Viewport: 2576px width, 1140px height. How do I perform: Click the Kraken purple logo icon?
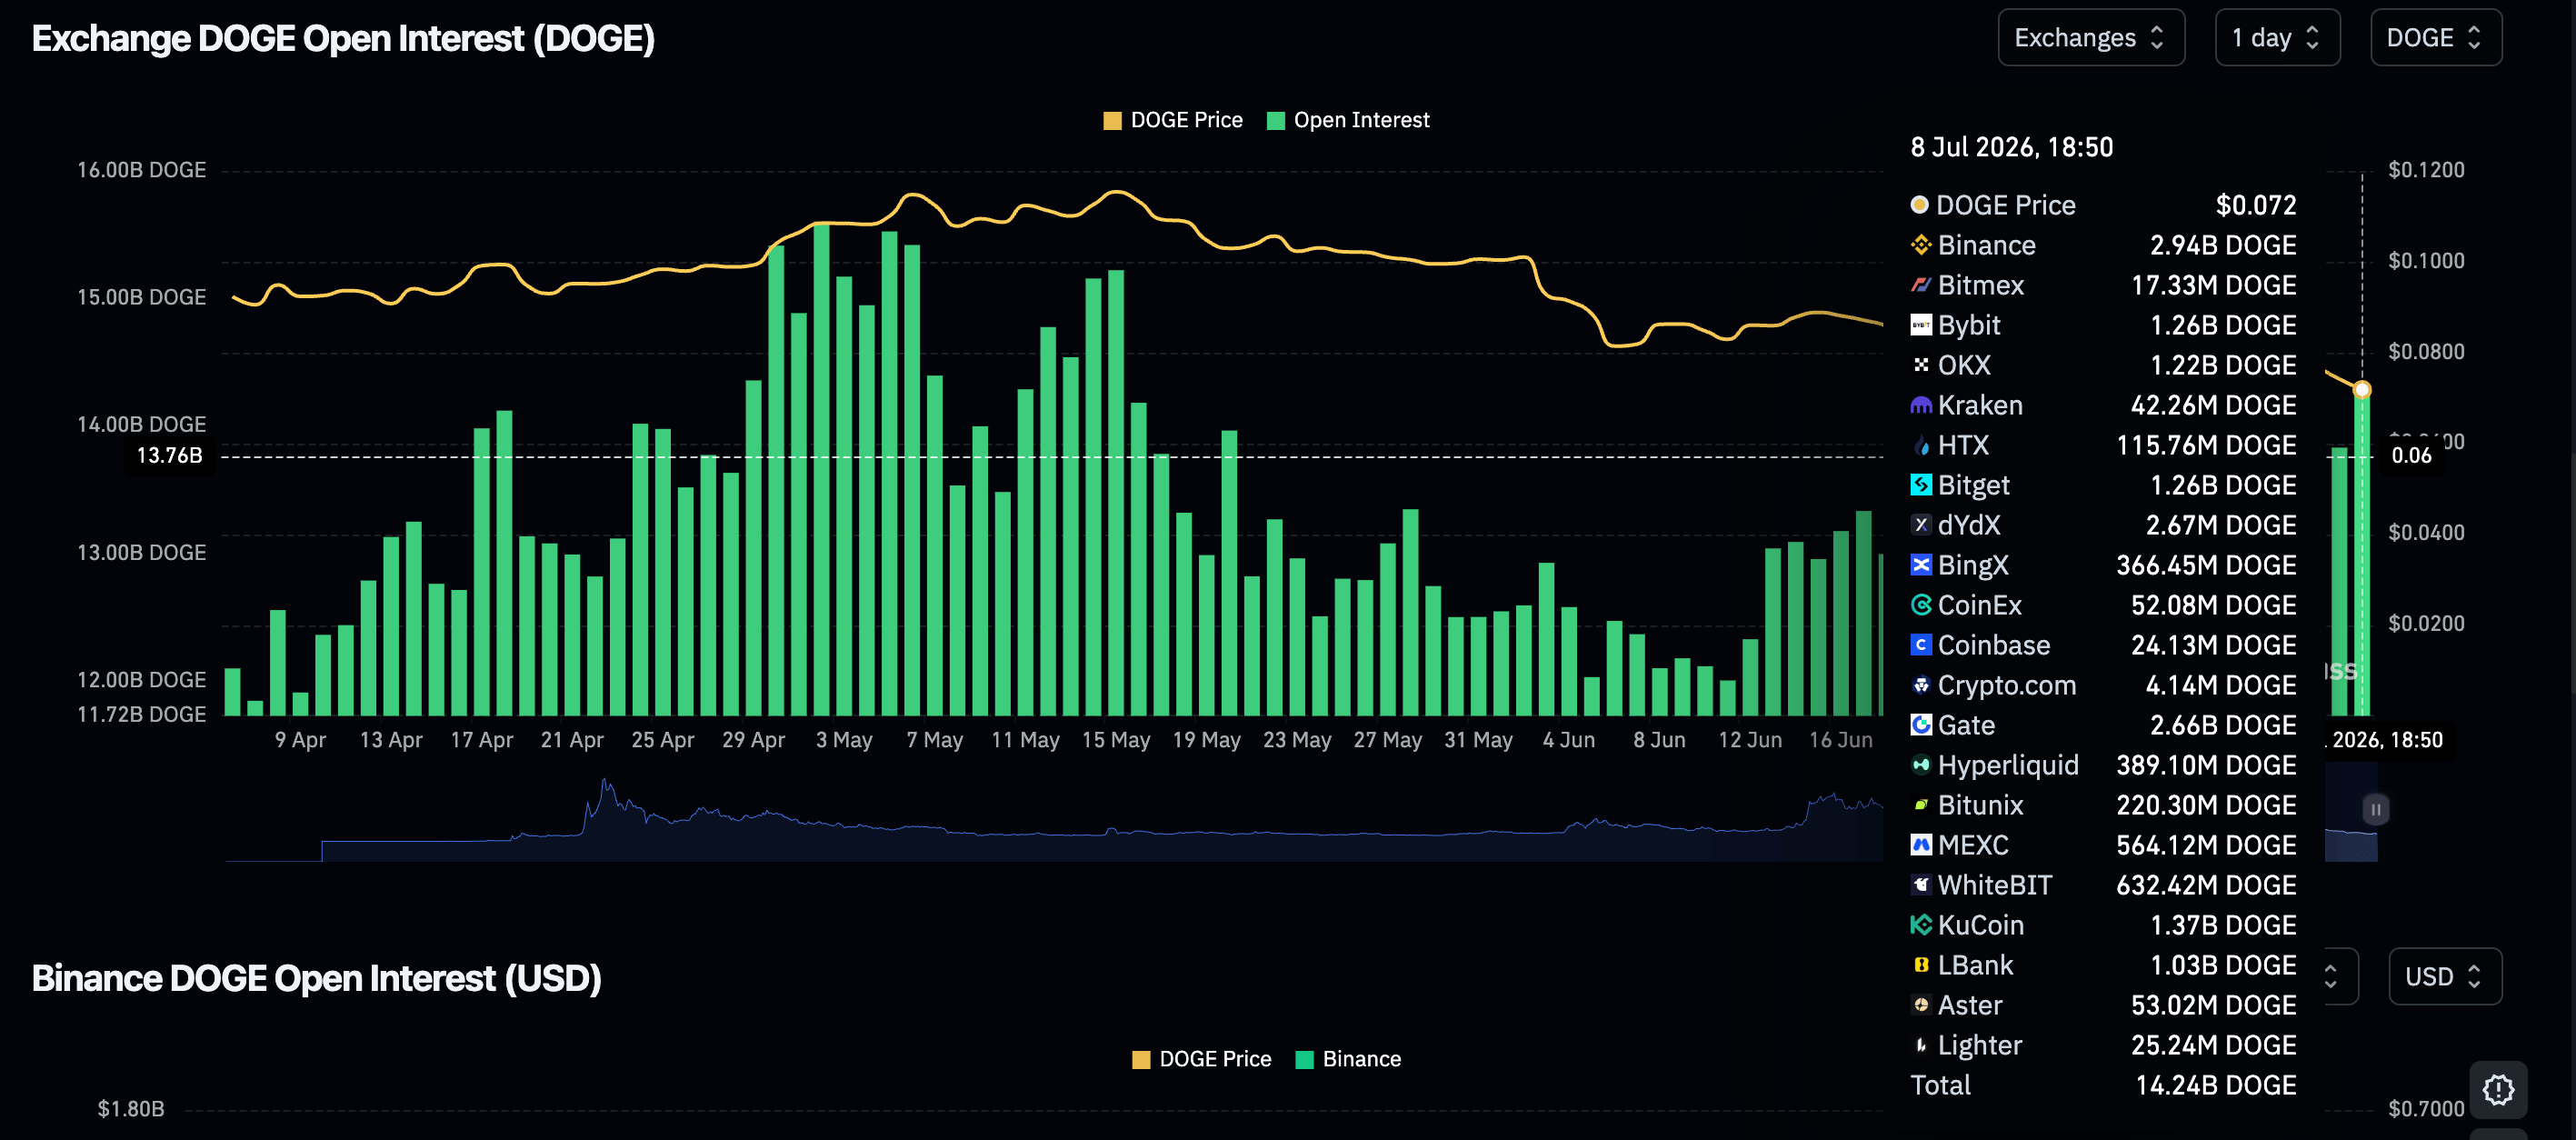[x=1920, y=405]
